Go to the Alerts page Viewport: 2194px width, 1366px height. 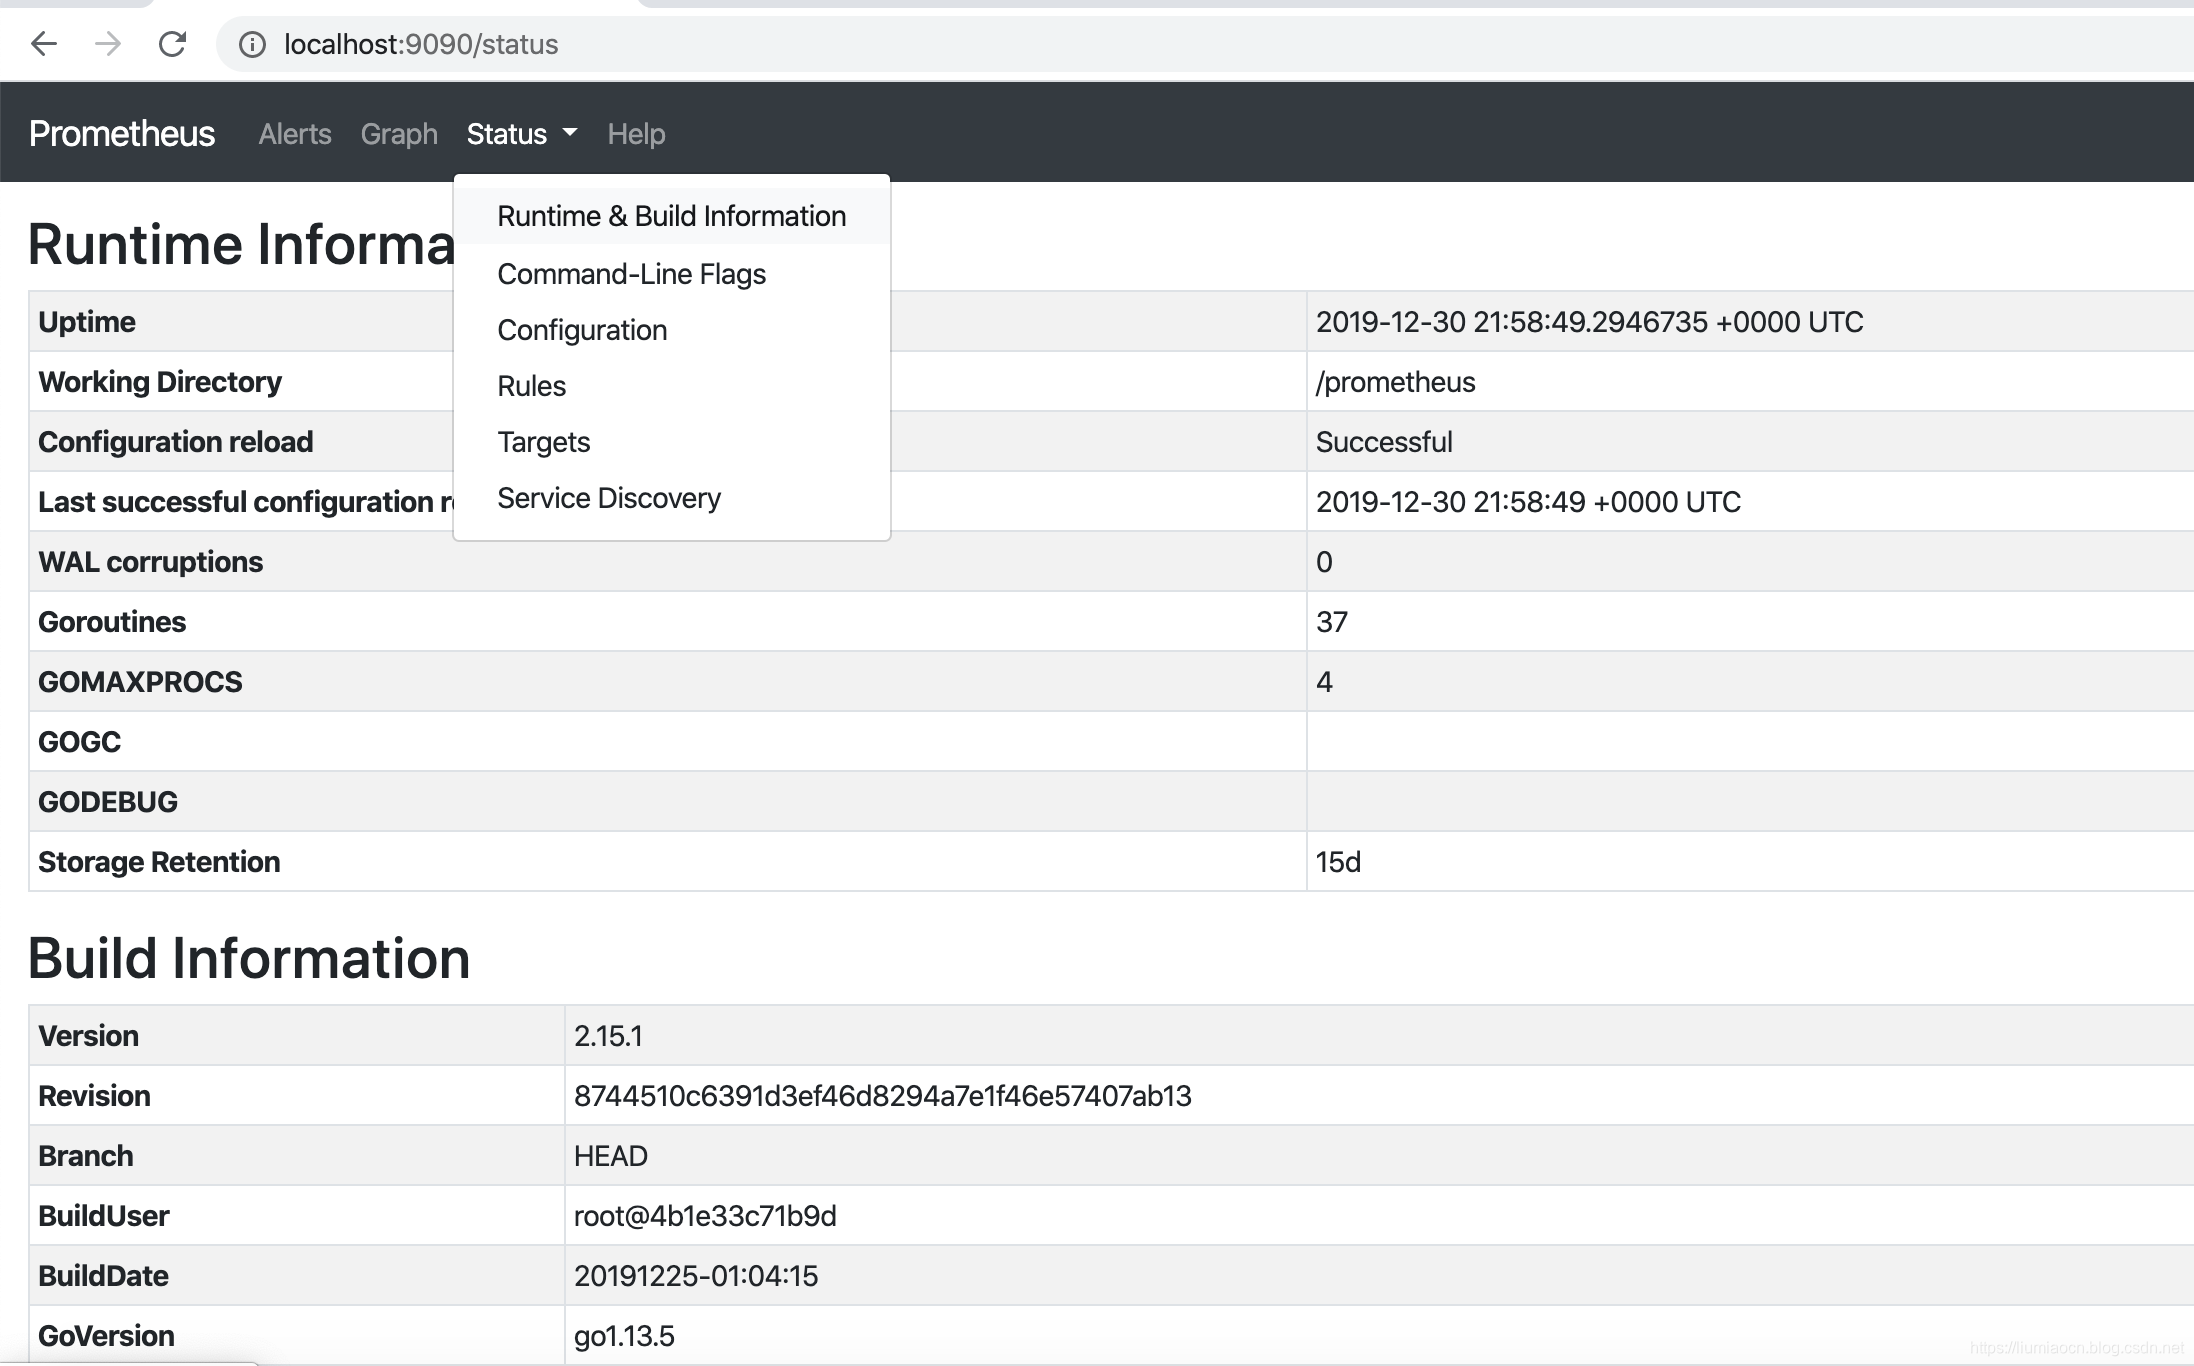[295, 134]
